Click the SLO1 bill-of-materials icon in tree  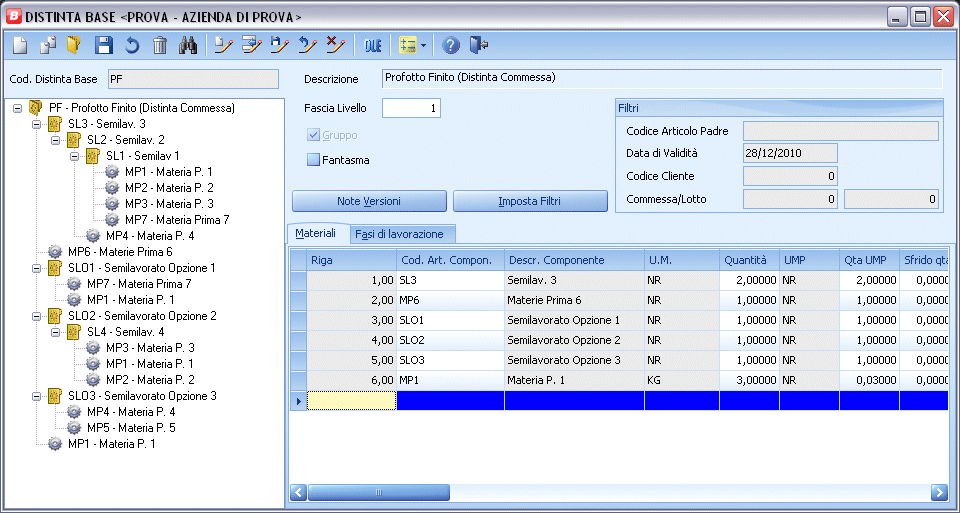click(55, 268)
